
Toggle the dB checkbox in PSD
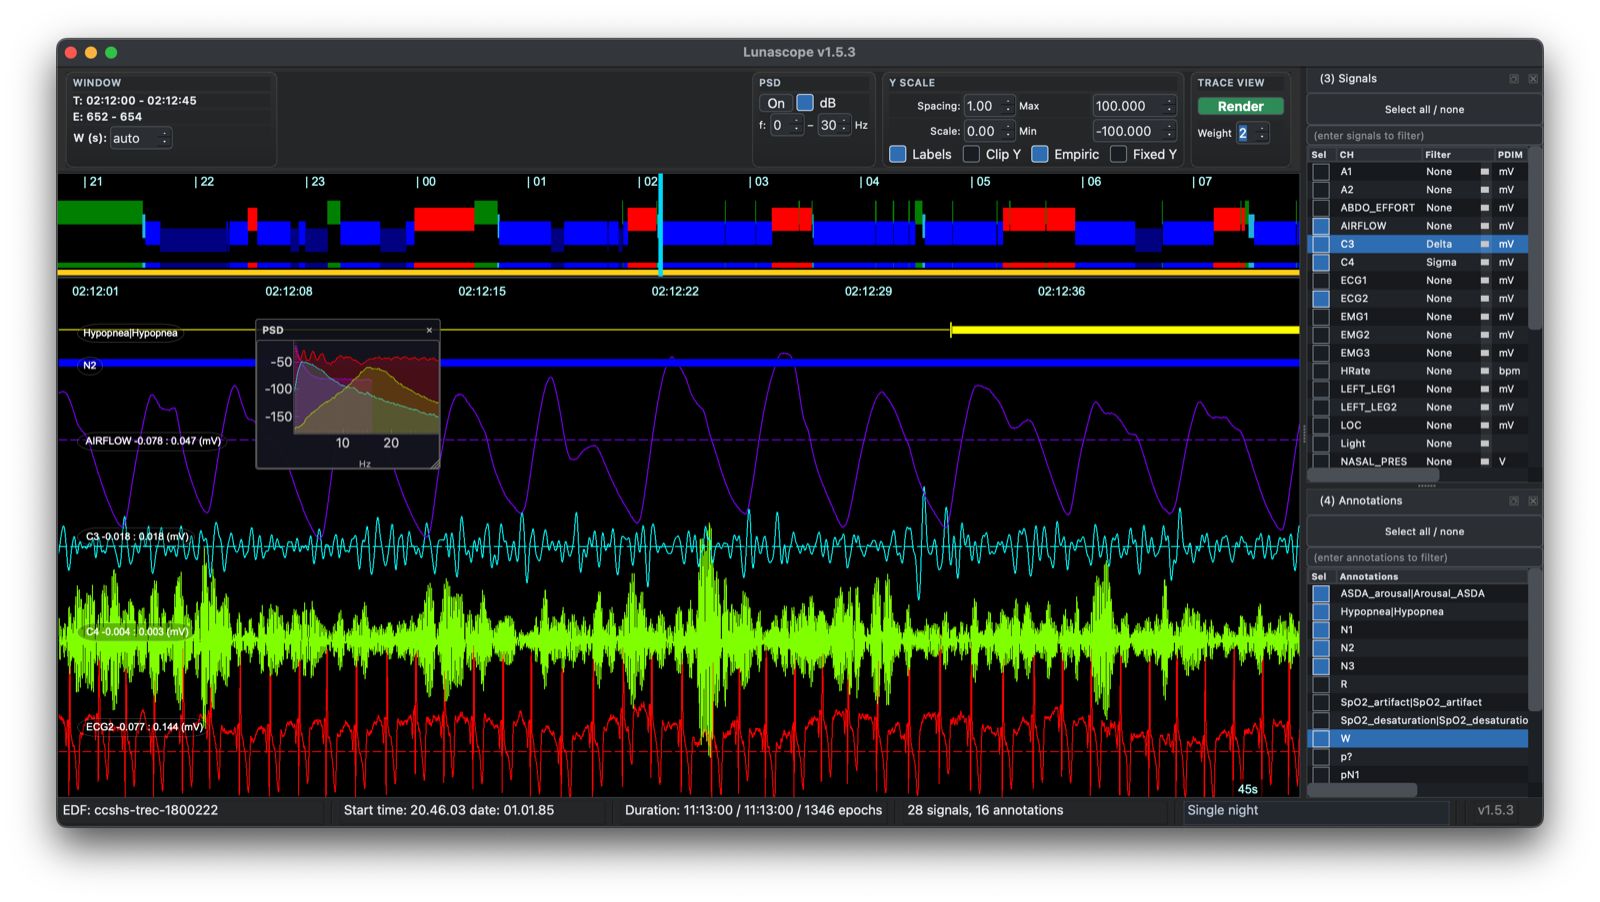click(805, 103)
